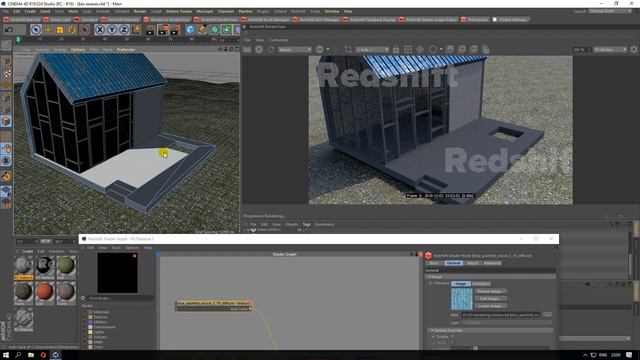640x360 pixels.
Task: Click the Make Editable sidebar icon
Action: click(6, 45)
